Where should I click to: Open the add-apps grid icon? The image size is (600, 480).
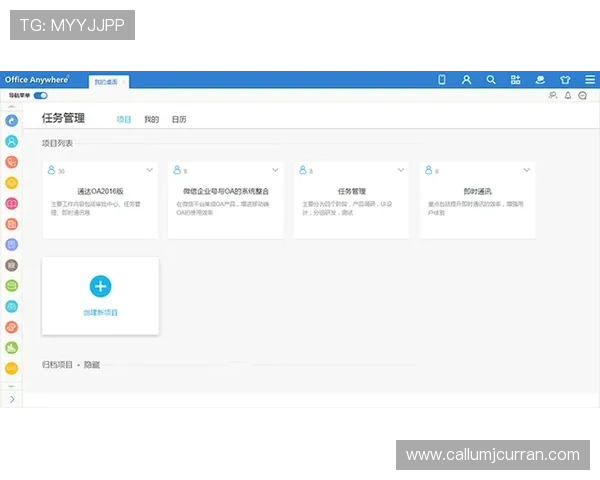point(515,80)
